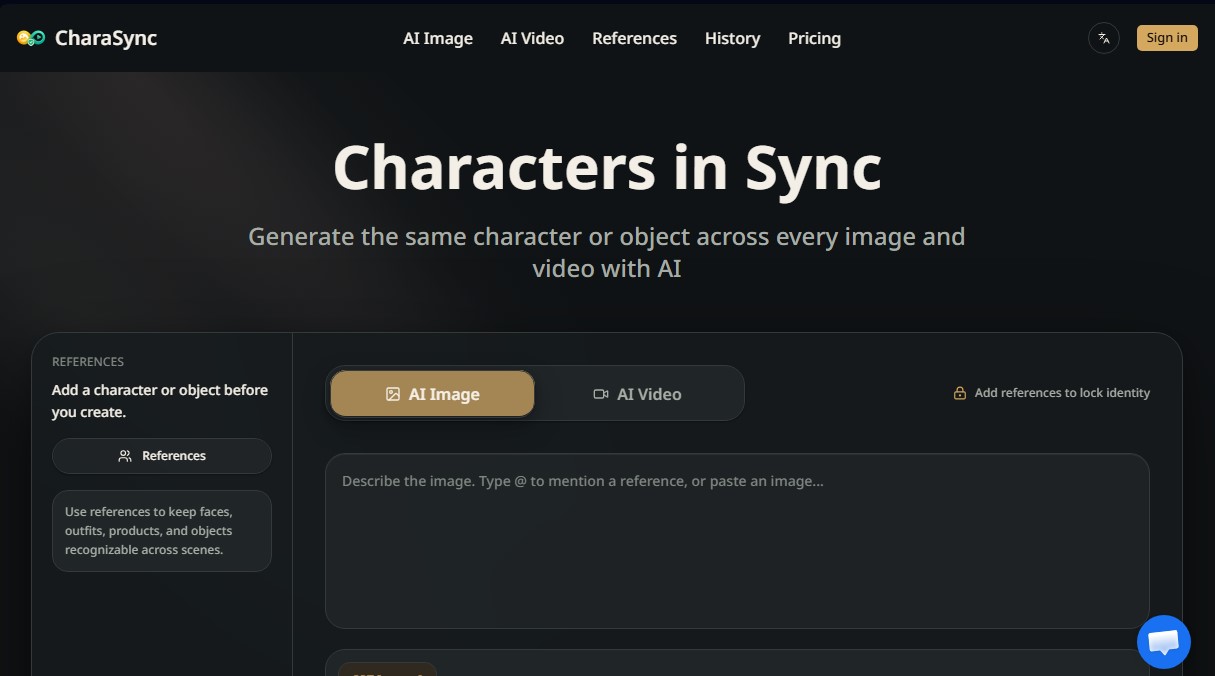Switch to the AI Video generator tab

[x=637, y=394]
